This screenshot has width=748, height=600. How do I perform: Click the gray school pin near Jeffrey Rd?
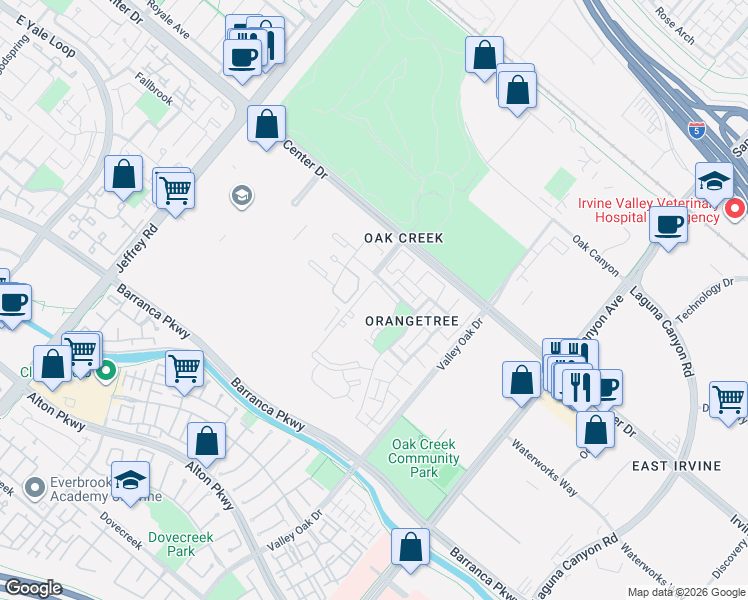point(242,196)
